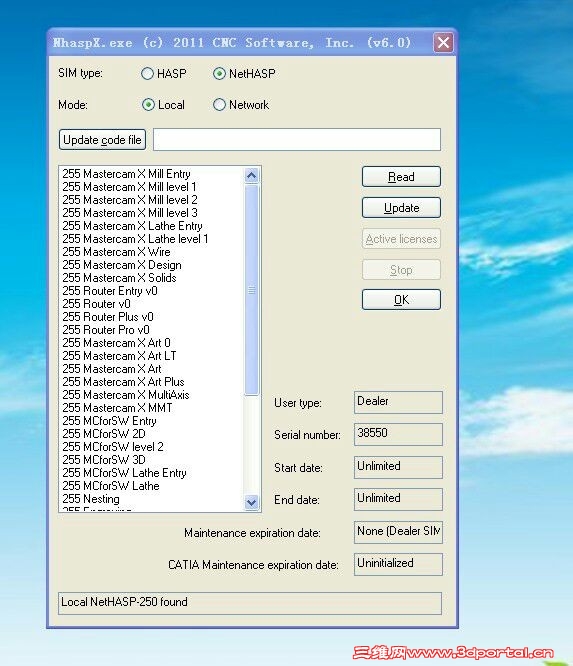Click the End date Unlimited field
The width and height of the screenshot is (573, 666).
398,499
